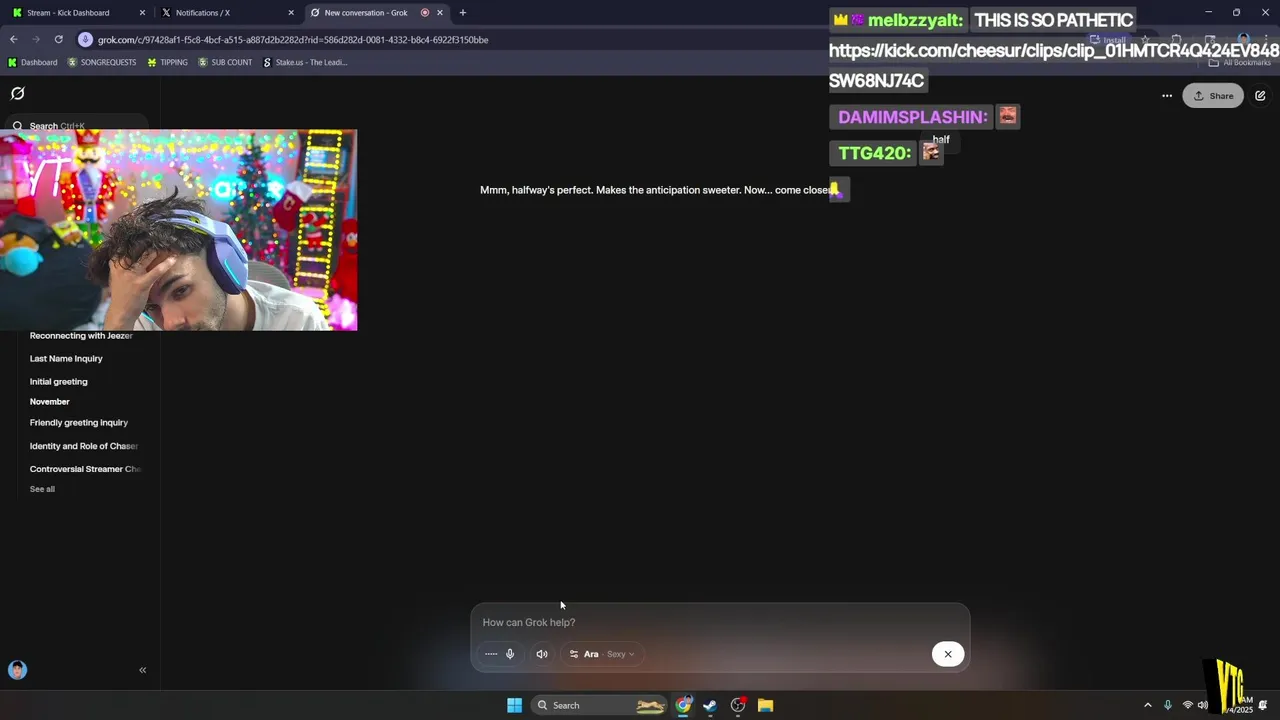This screenshot has width=1280, height=720.
Task: Click the 'See all' link
Action: coord(42,489)
